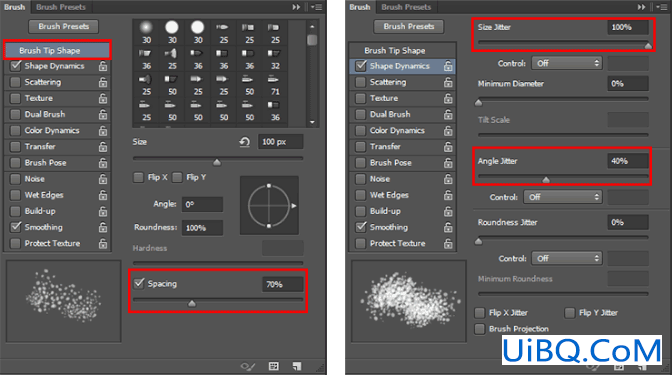Open Brush Tip Shape section in right panel

tap(402, 51)
